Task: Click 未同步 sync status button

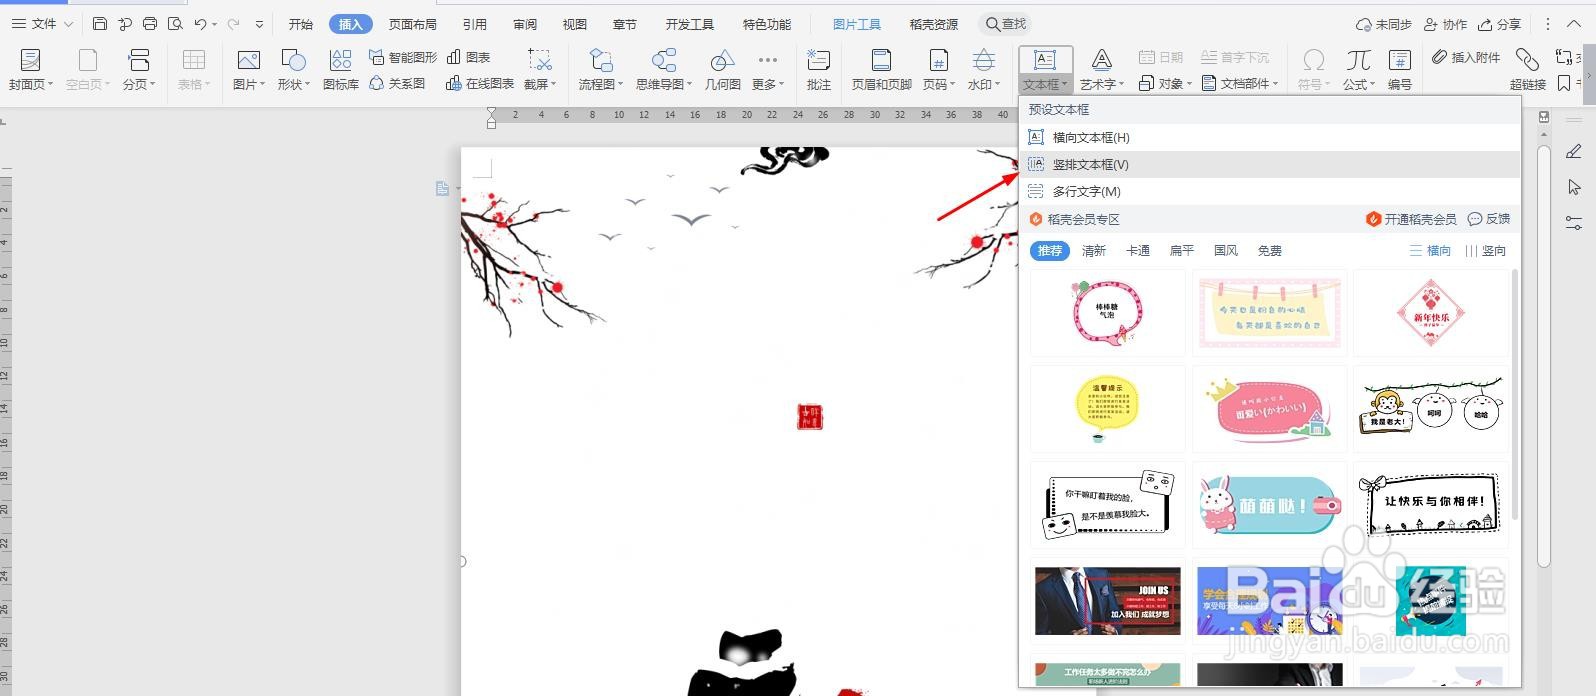Action: (x=1384, y=24)
